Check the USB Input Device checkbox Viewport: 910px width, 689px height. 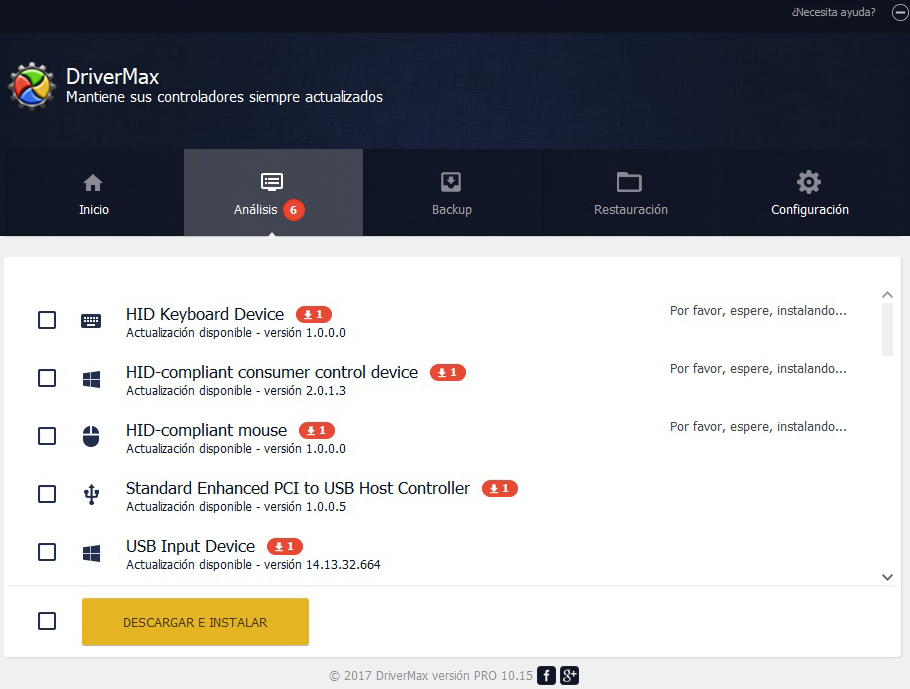point(47,552)
